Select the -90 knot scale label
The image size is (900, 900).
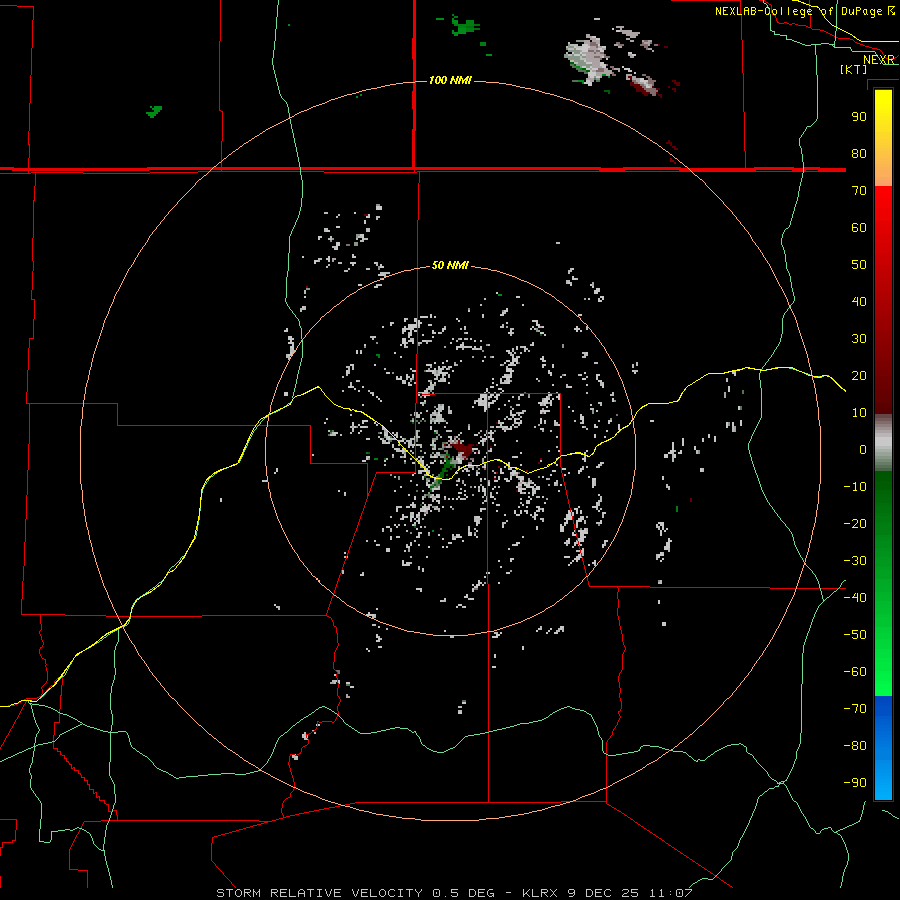(855, 783)
